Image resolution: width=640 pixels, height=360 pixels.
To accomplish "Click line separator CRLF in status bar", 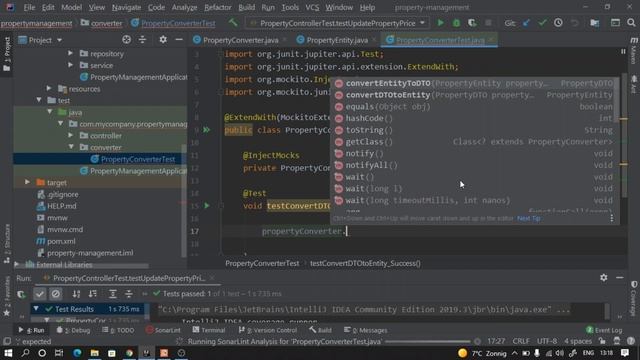I will click(521, 341).
